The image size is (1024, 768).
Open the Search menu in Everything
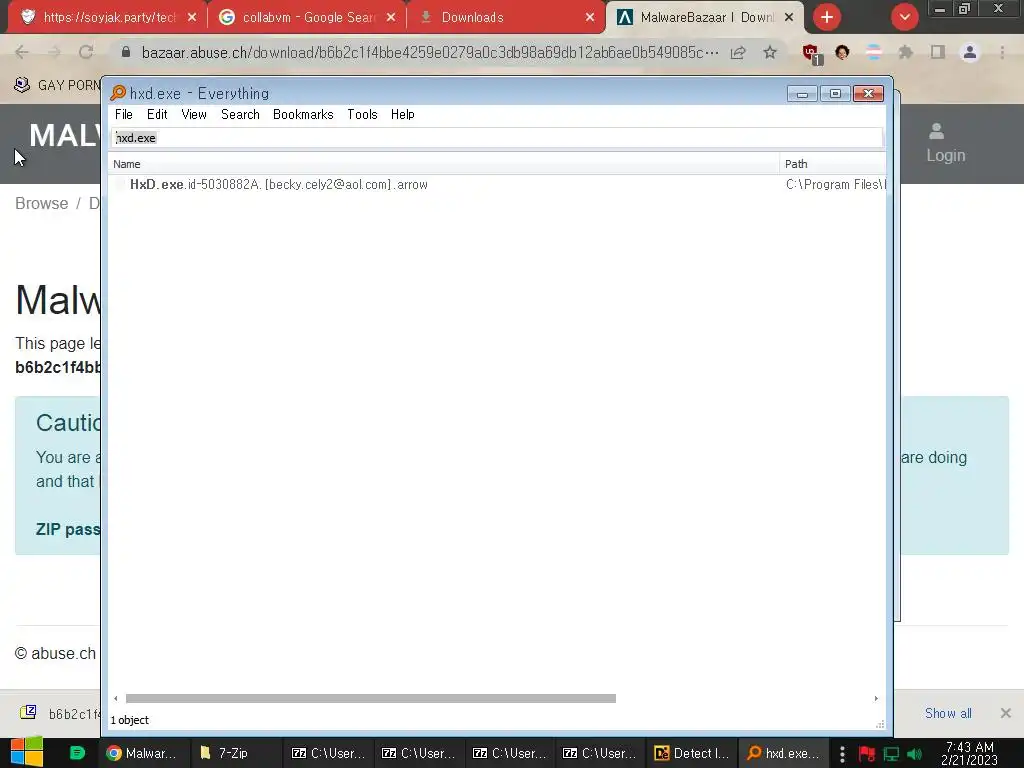pos(240,114)
